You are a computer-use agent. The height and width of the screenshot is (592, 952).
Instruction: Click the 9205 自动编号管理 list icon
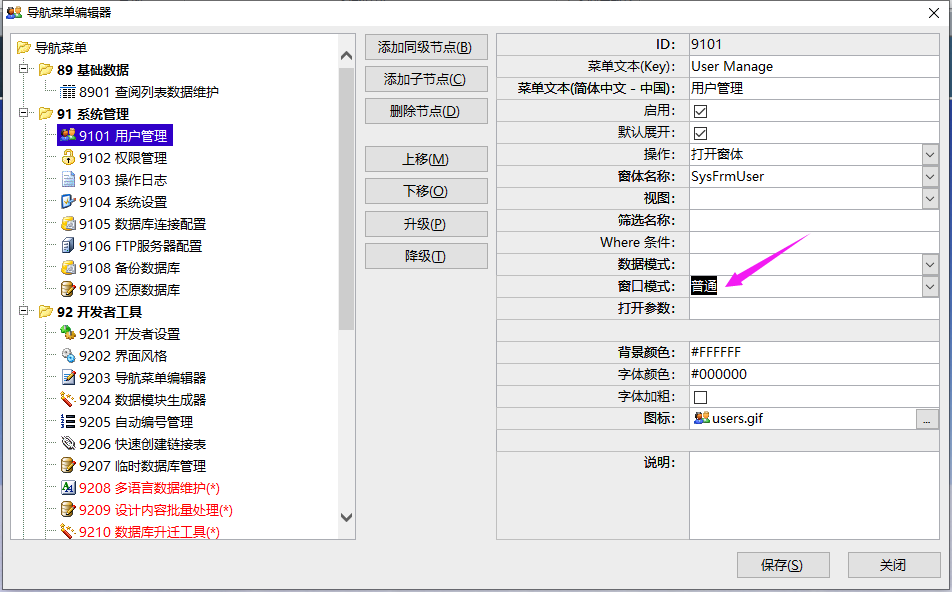click(68, 421)
